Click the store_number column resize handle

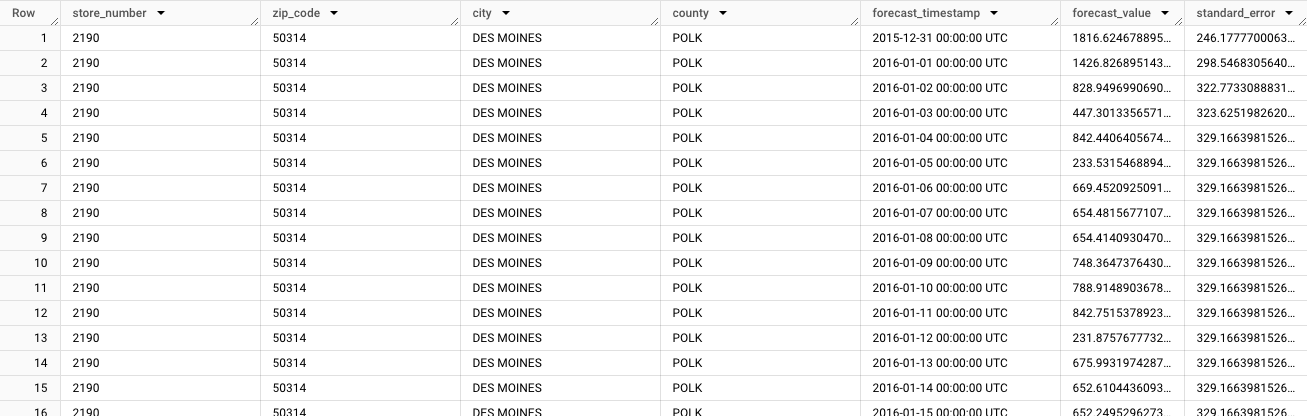pyautogui.click(x=255, y=20)
